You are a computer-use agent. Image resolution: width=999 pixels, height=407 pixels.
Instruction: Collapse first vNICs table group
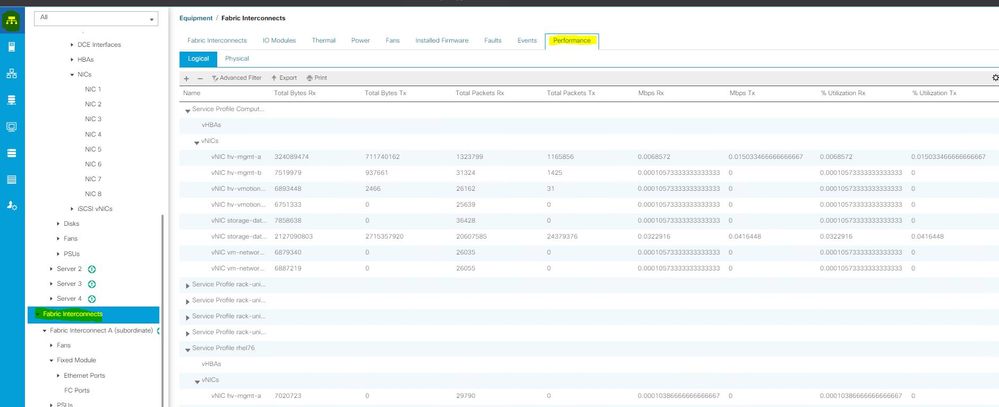[197, 142]
